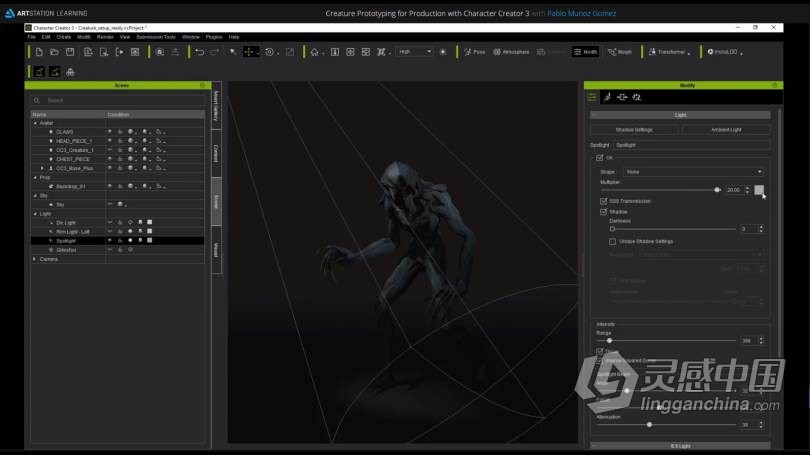
Task: Toggle the spotlight On checkbox
Action: (x=599, y=158)
